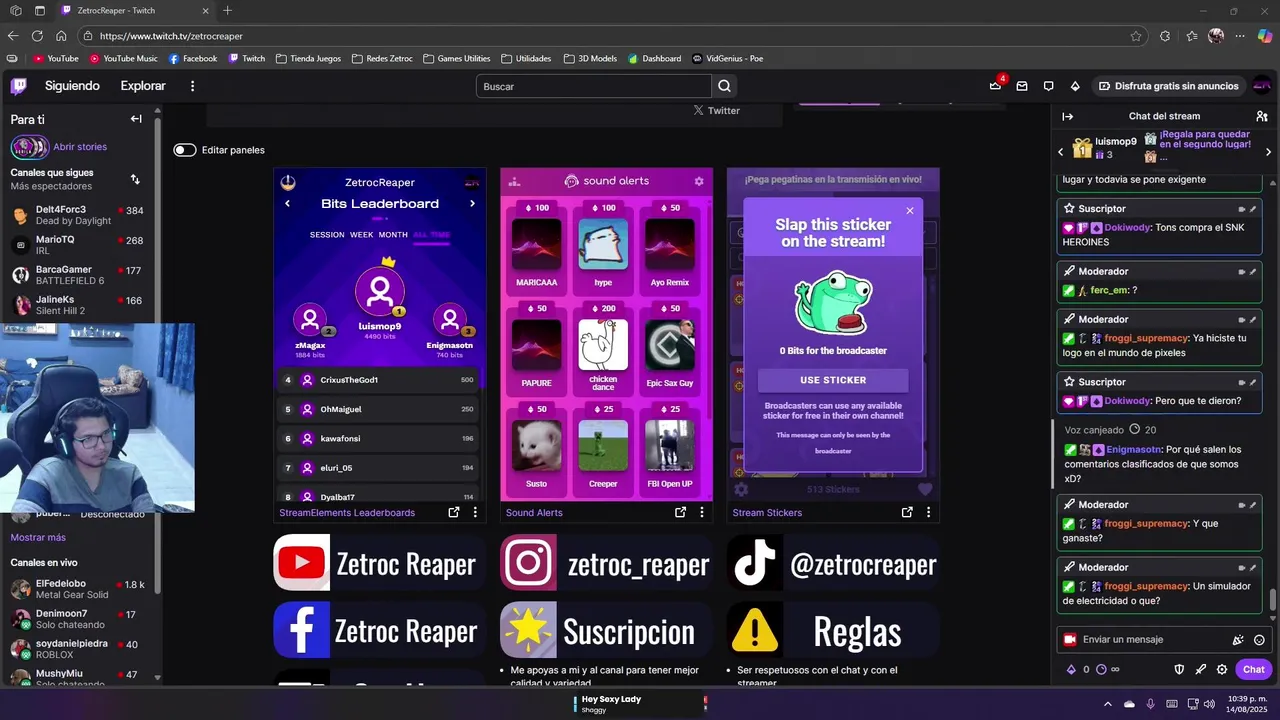Click the Buscar search field

pos(594,86)
